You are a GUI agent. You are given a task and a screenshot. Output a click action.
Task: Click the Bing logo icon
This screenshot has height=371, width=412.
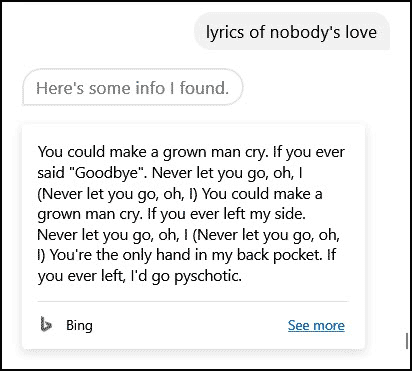(x=46, y=324)
